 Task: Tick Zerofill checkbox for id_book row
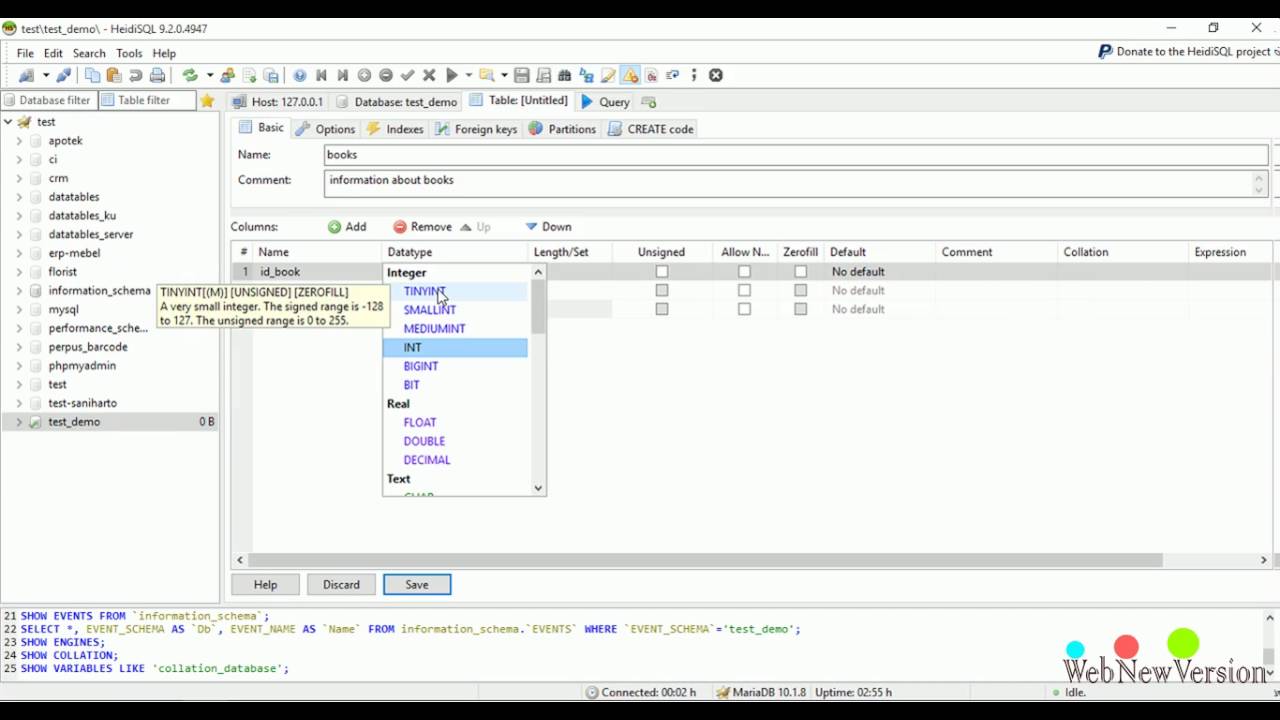pyautogui.click(x=800, y=271)
